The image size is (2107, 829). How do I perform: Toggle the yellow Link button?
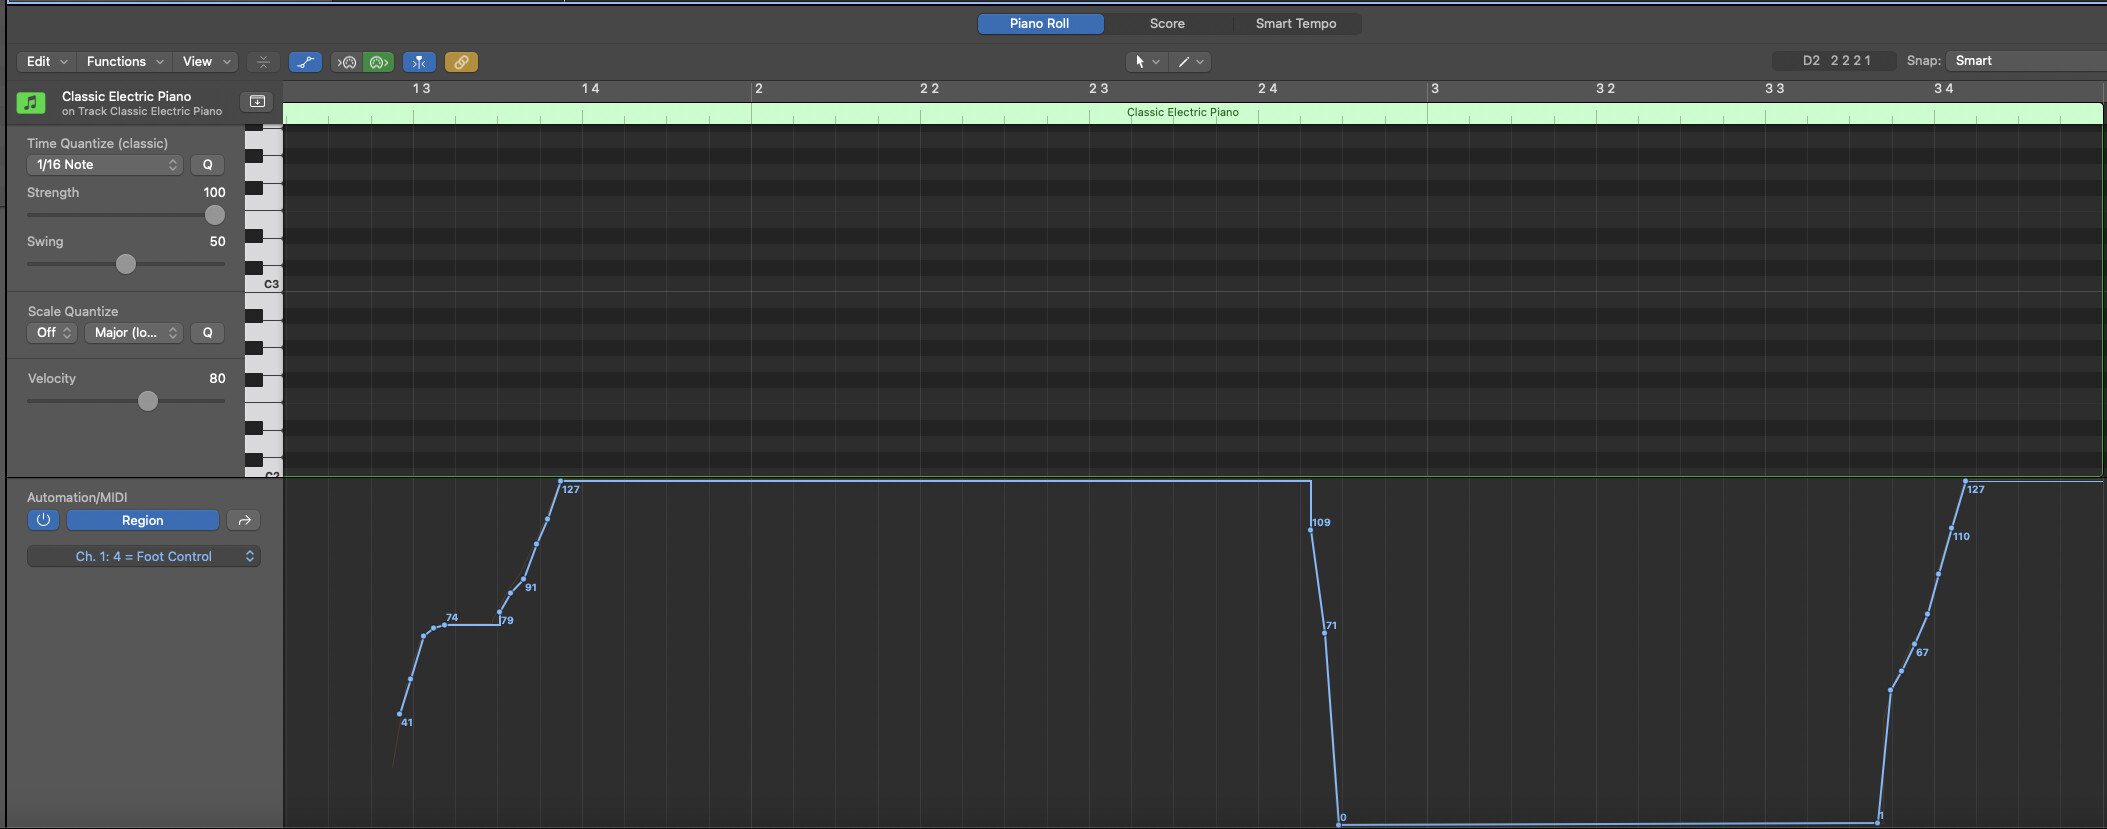coord(461,62)
